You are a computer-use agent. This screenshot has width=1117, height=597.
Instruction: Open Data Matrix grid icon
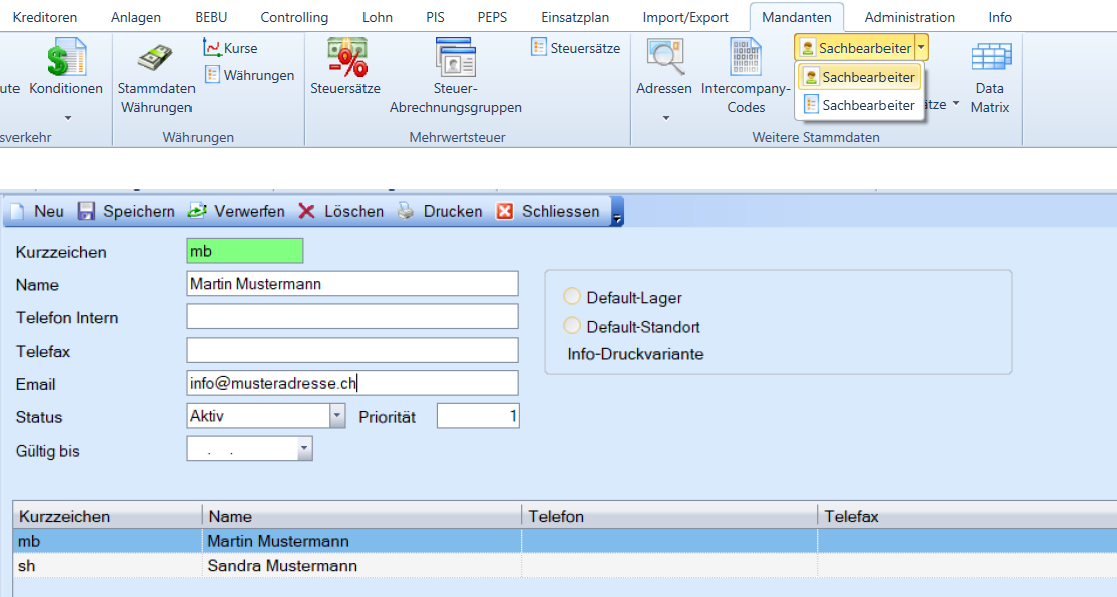(x=991, y=58)
